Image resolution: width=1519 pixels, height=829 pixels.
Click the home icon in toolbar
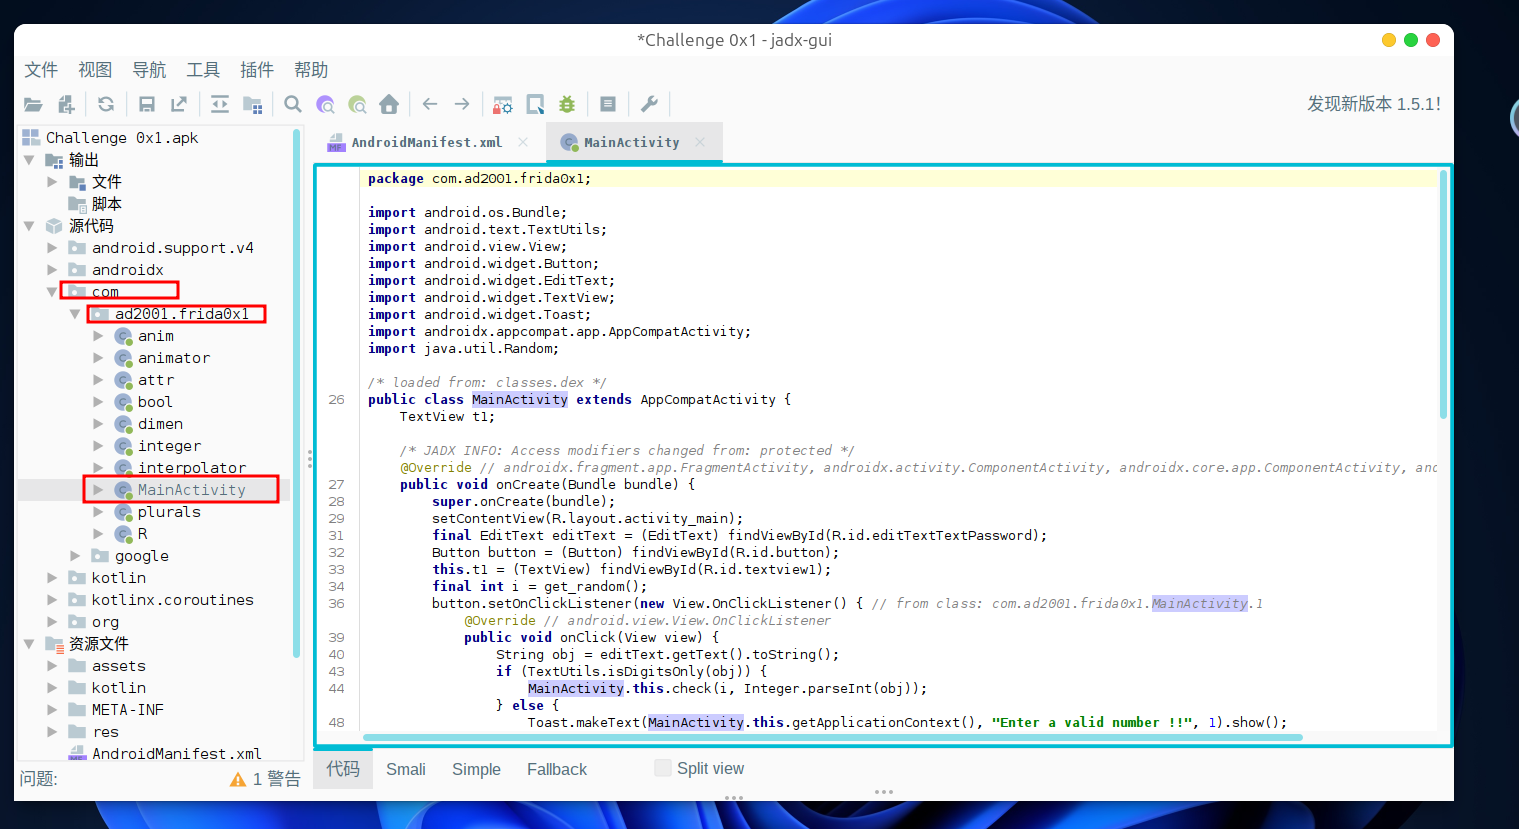[389, 104]
